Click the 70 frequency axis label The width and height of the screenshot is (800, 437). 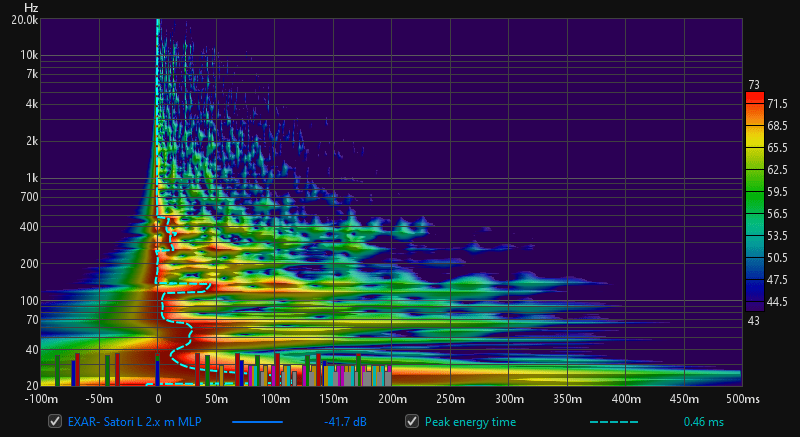[x=33, y=320]
